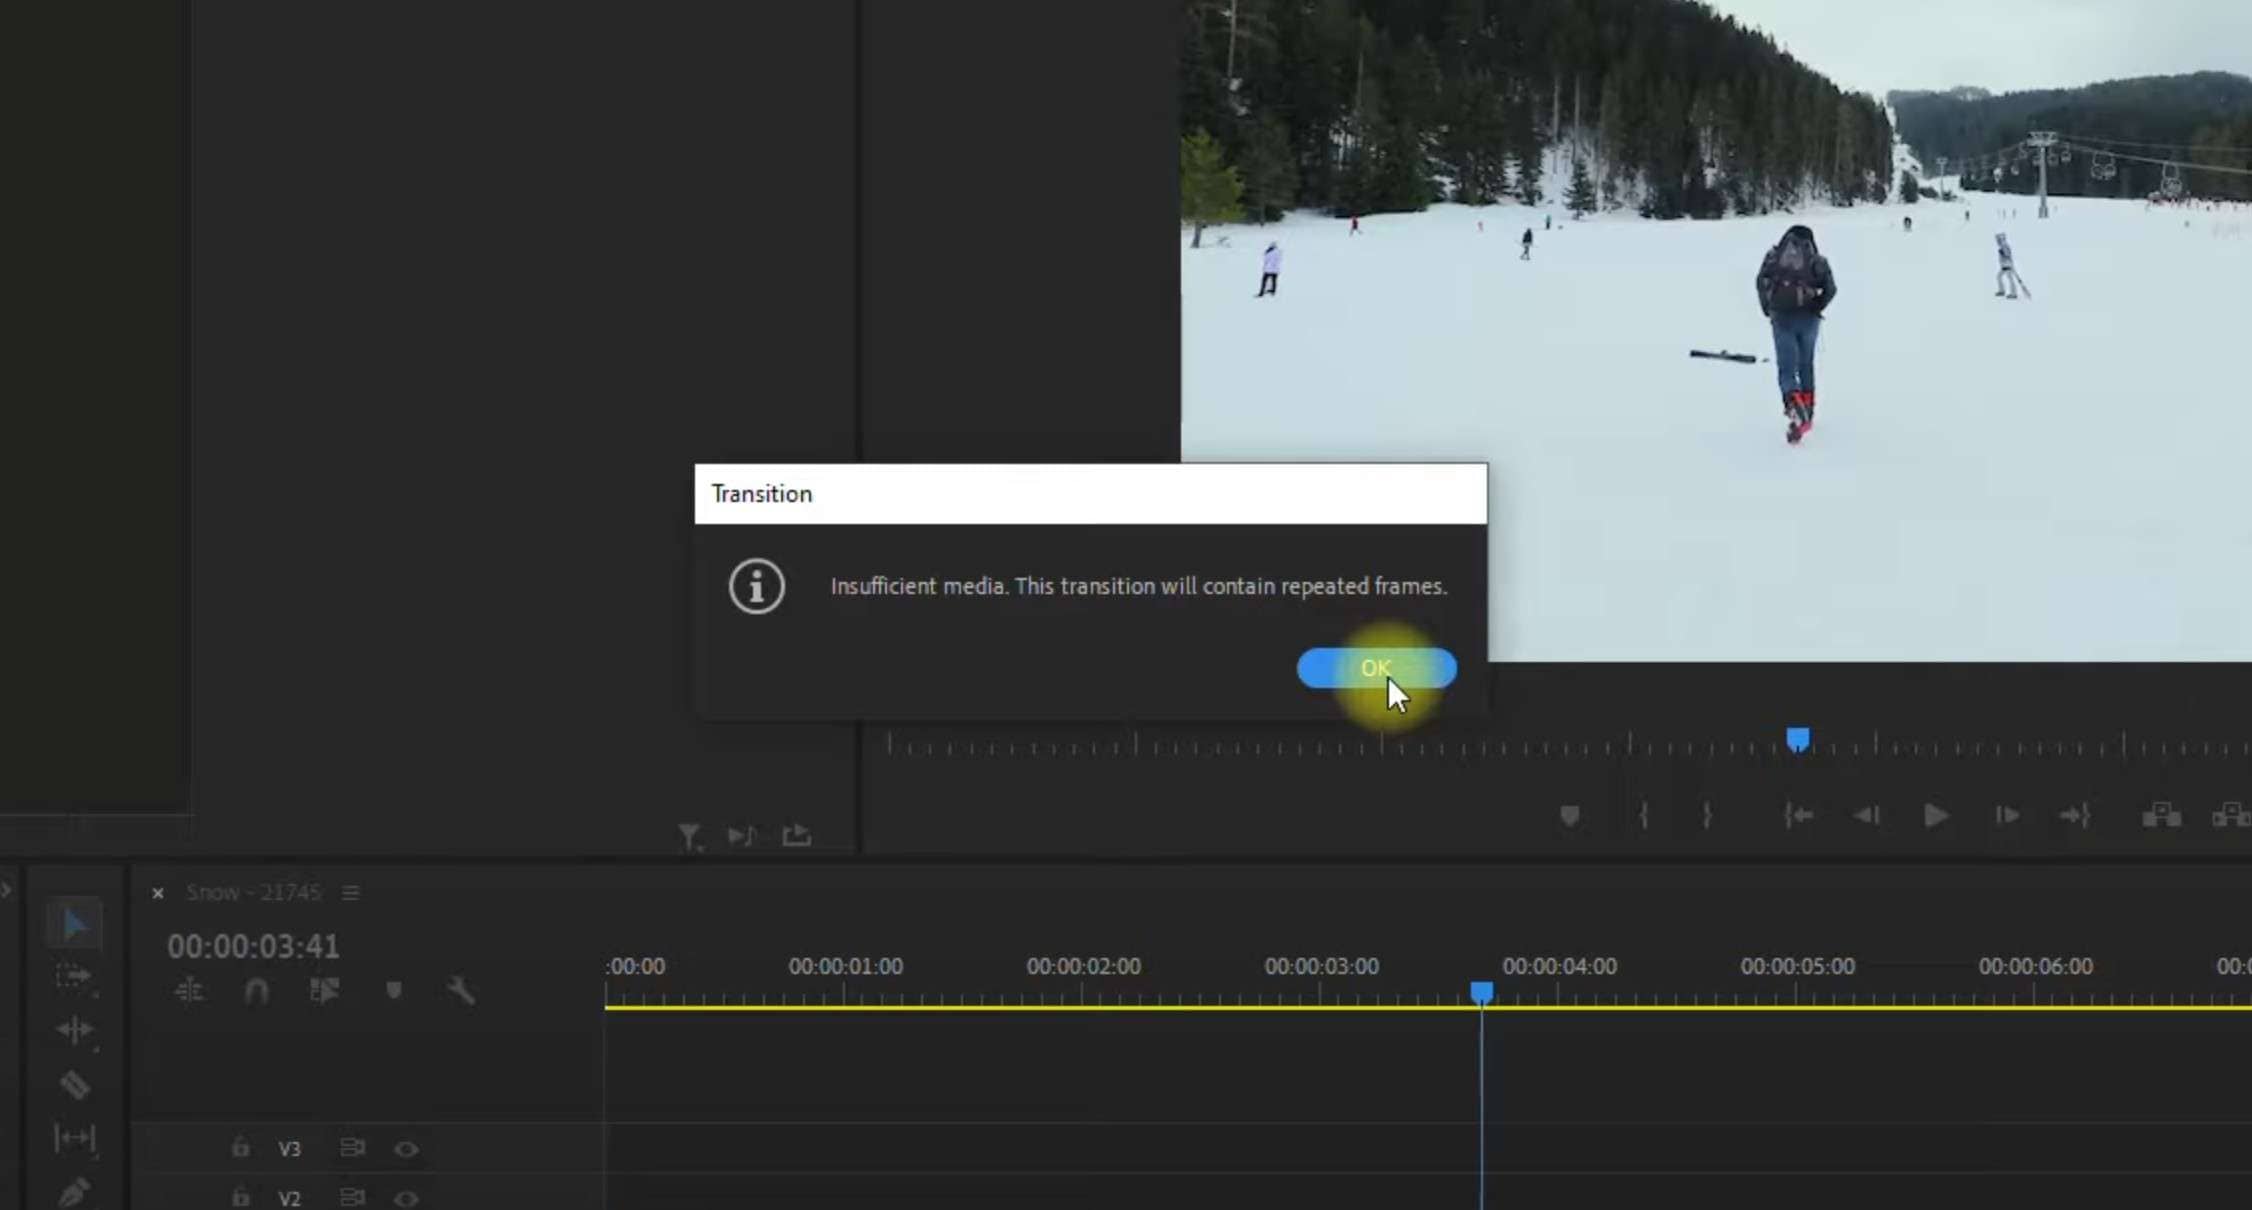Click timeline timecode 00:00:03:41 field
Viewport: 2252px width, 1210px height.
(253, 946)
